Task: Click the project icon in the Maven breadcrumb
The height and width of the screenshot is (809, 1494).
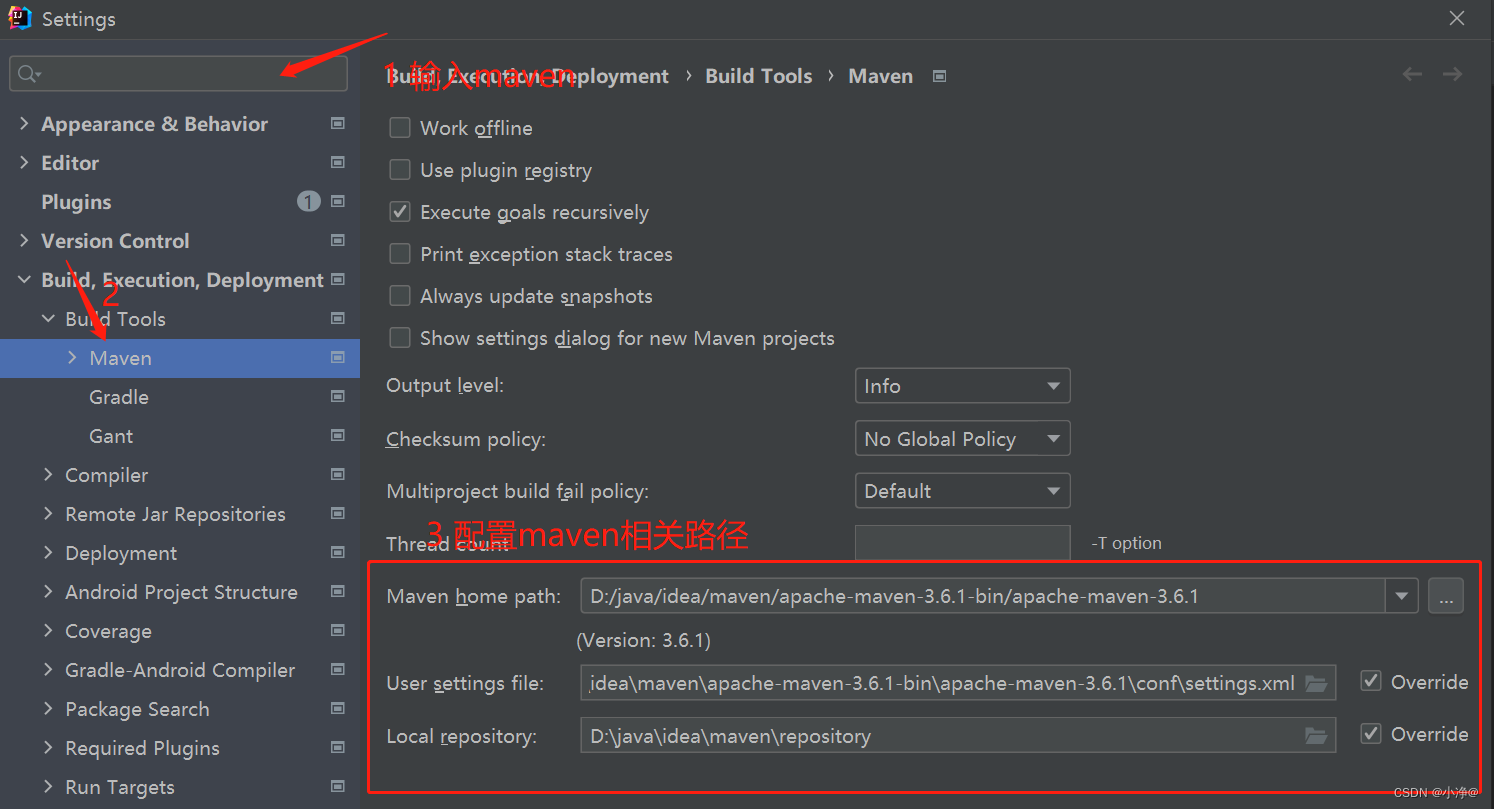Action: pos(939,76)
